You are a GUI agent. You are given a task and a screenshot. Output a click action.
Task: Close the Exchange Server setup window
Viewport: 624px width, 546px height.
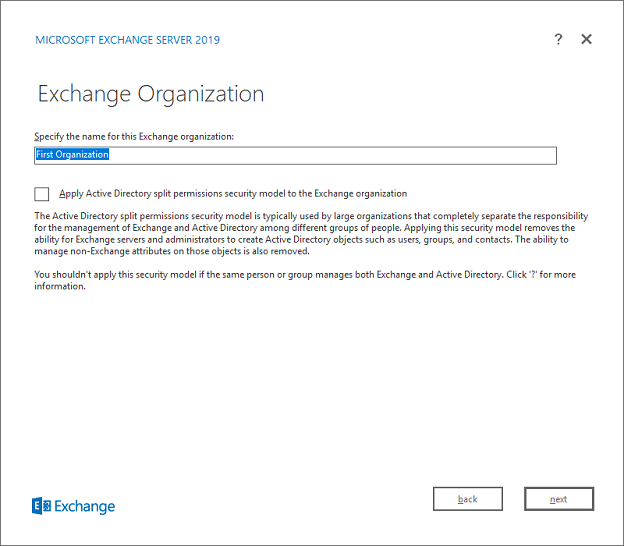(587, 39)
